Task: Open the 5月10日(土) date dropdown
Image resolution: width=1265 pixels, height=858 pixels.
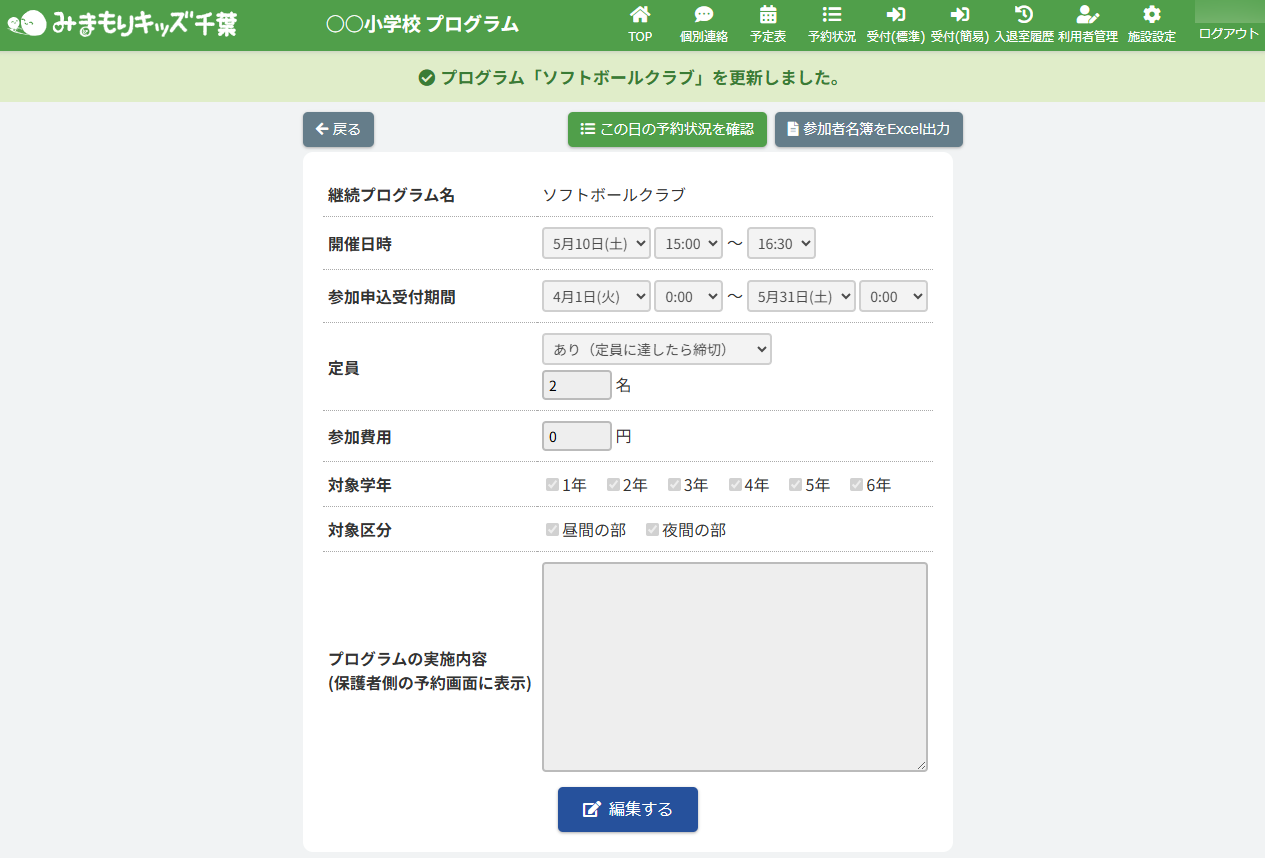Action: (x=596, y=243)
